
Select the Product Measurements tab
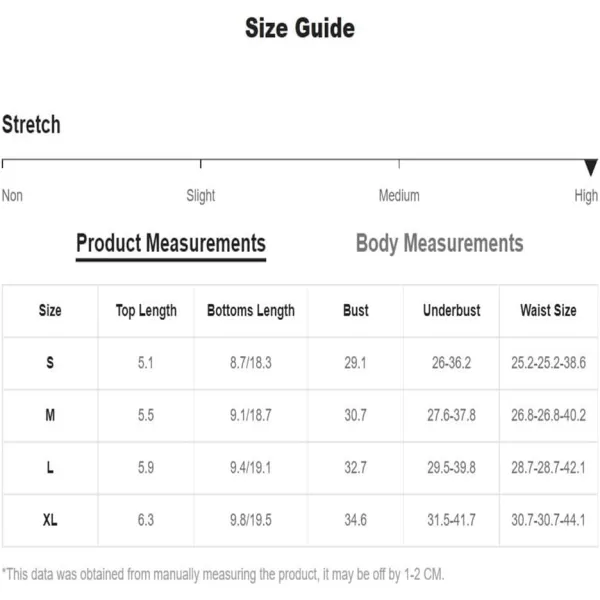click(171, 244)
